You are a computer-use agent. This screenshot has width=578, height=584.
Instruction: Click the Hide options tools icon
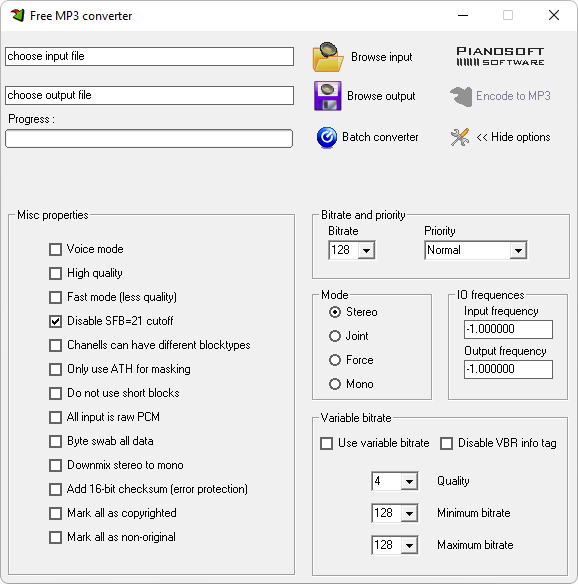(460, 137)
